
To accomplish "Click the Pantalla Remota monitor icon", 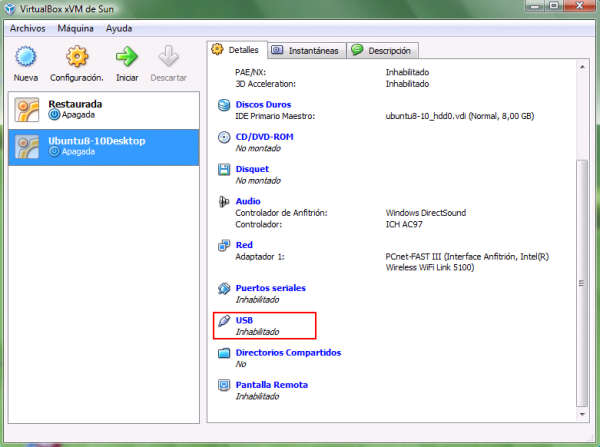I will coord(225,385).
